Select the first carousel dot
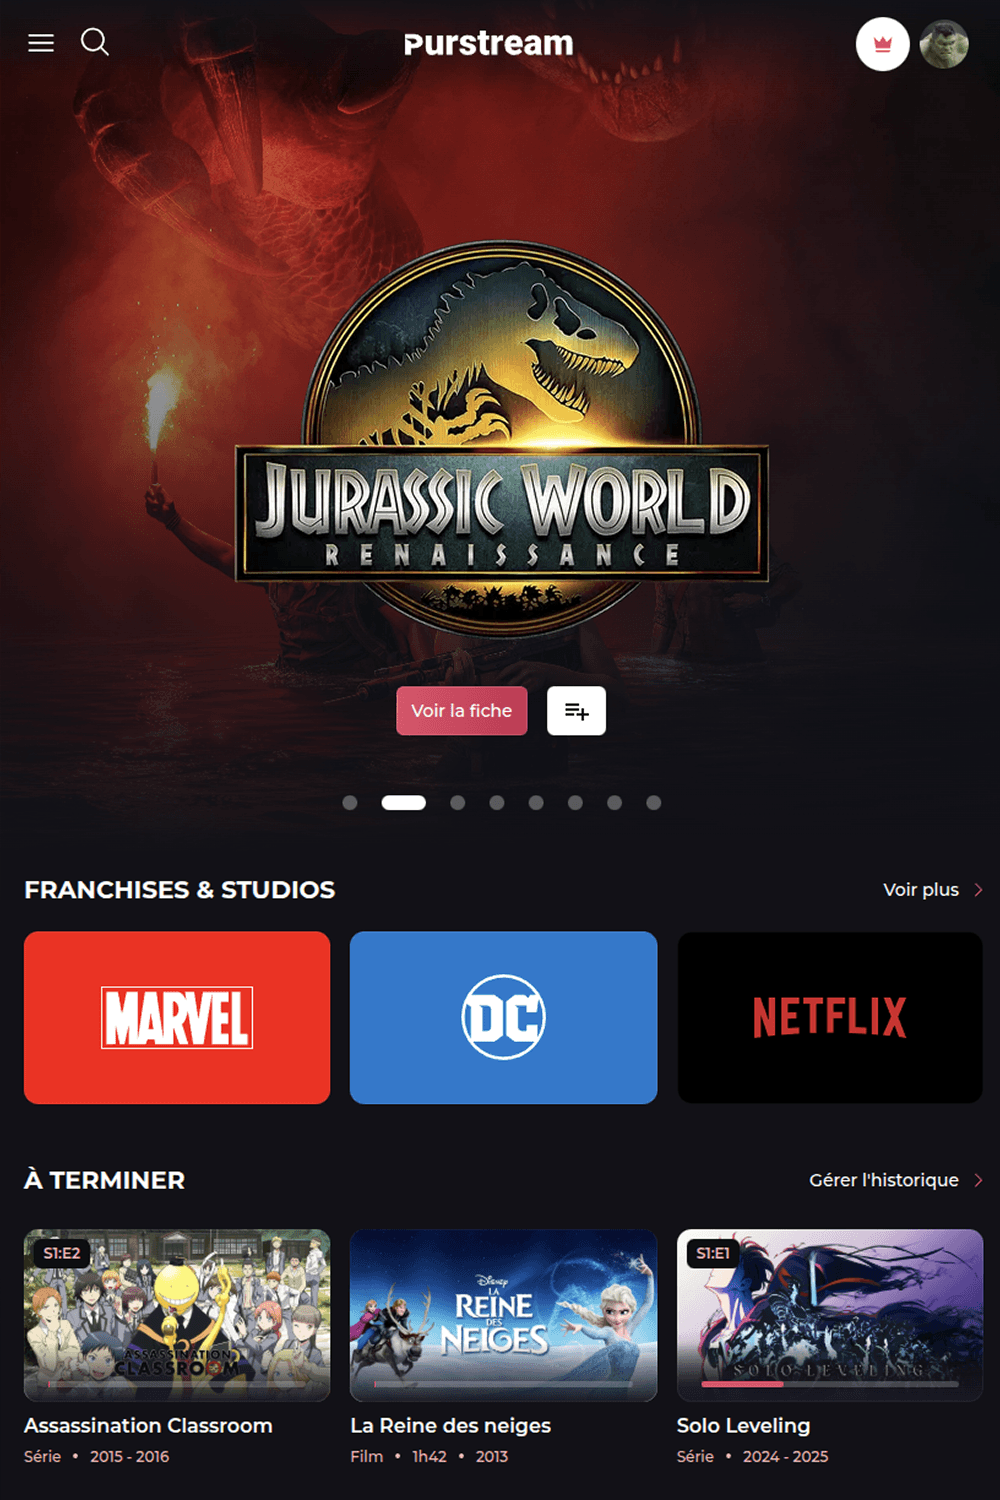 pos(350,803)
